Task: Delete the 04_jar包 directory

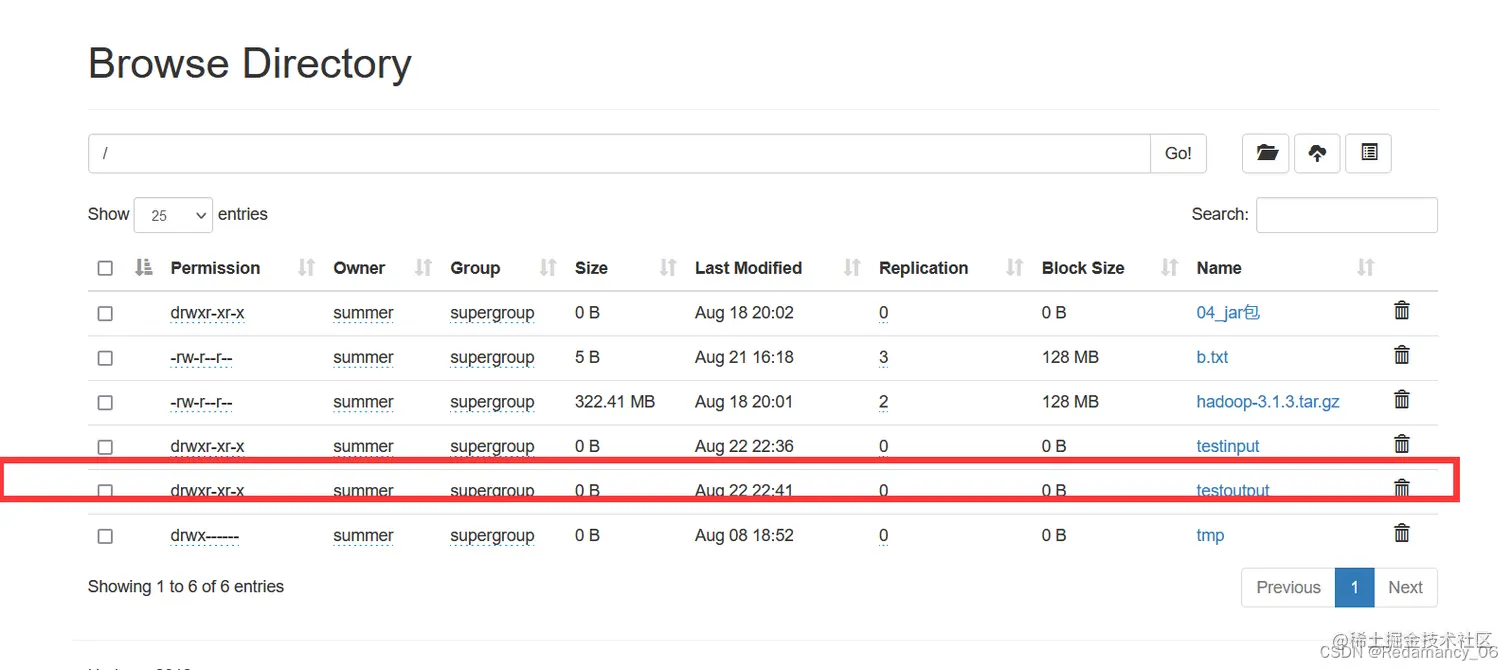Action: point(1402,311)
